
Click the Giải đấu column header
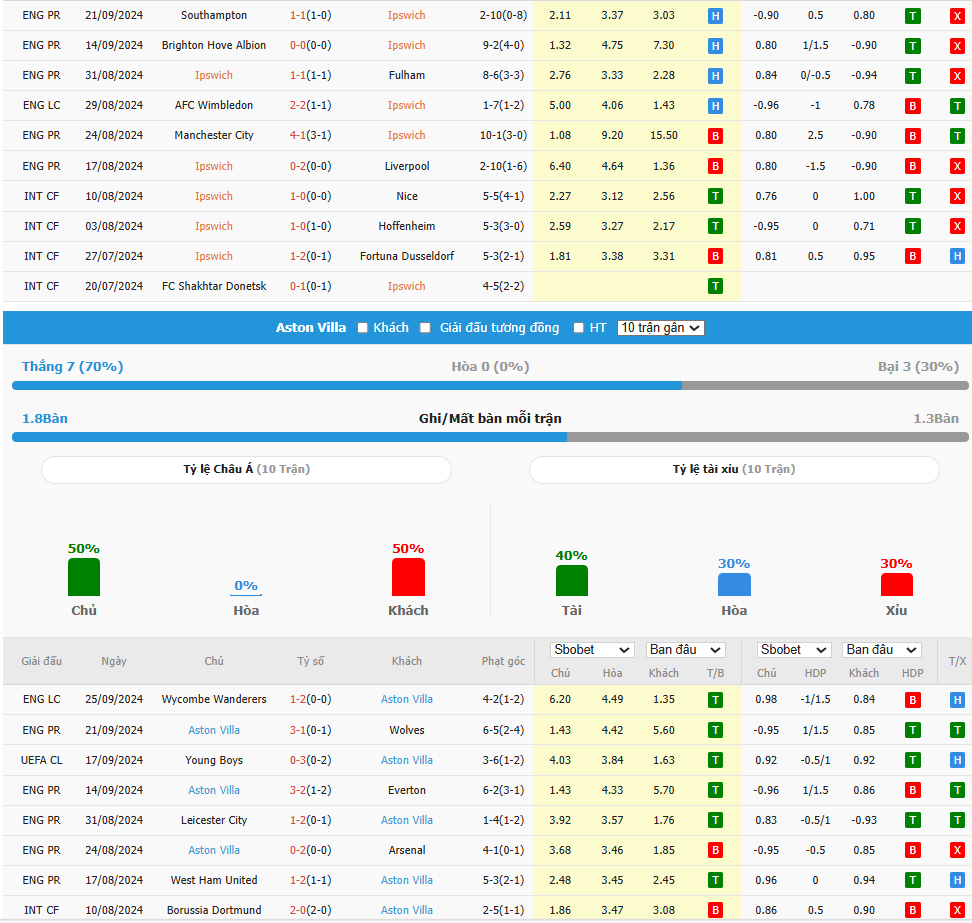[x=42, y=661]
